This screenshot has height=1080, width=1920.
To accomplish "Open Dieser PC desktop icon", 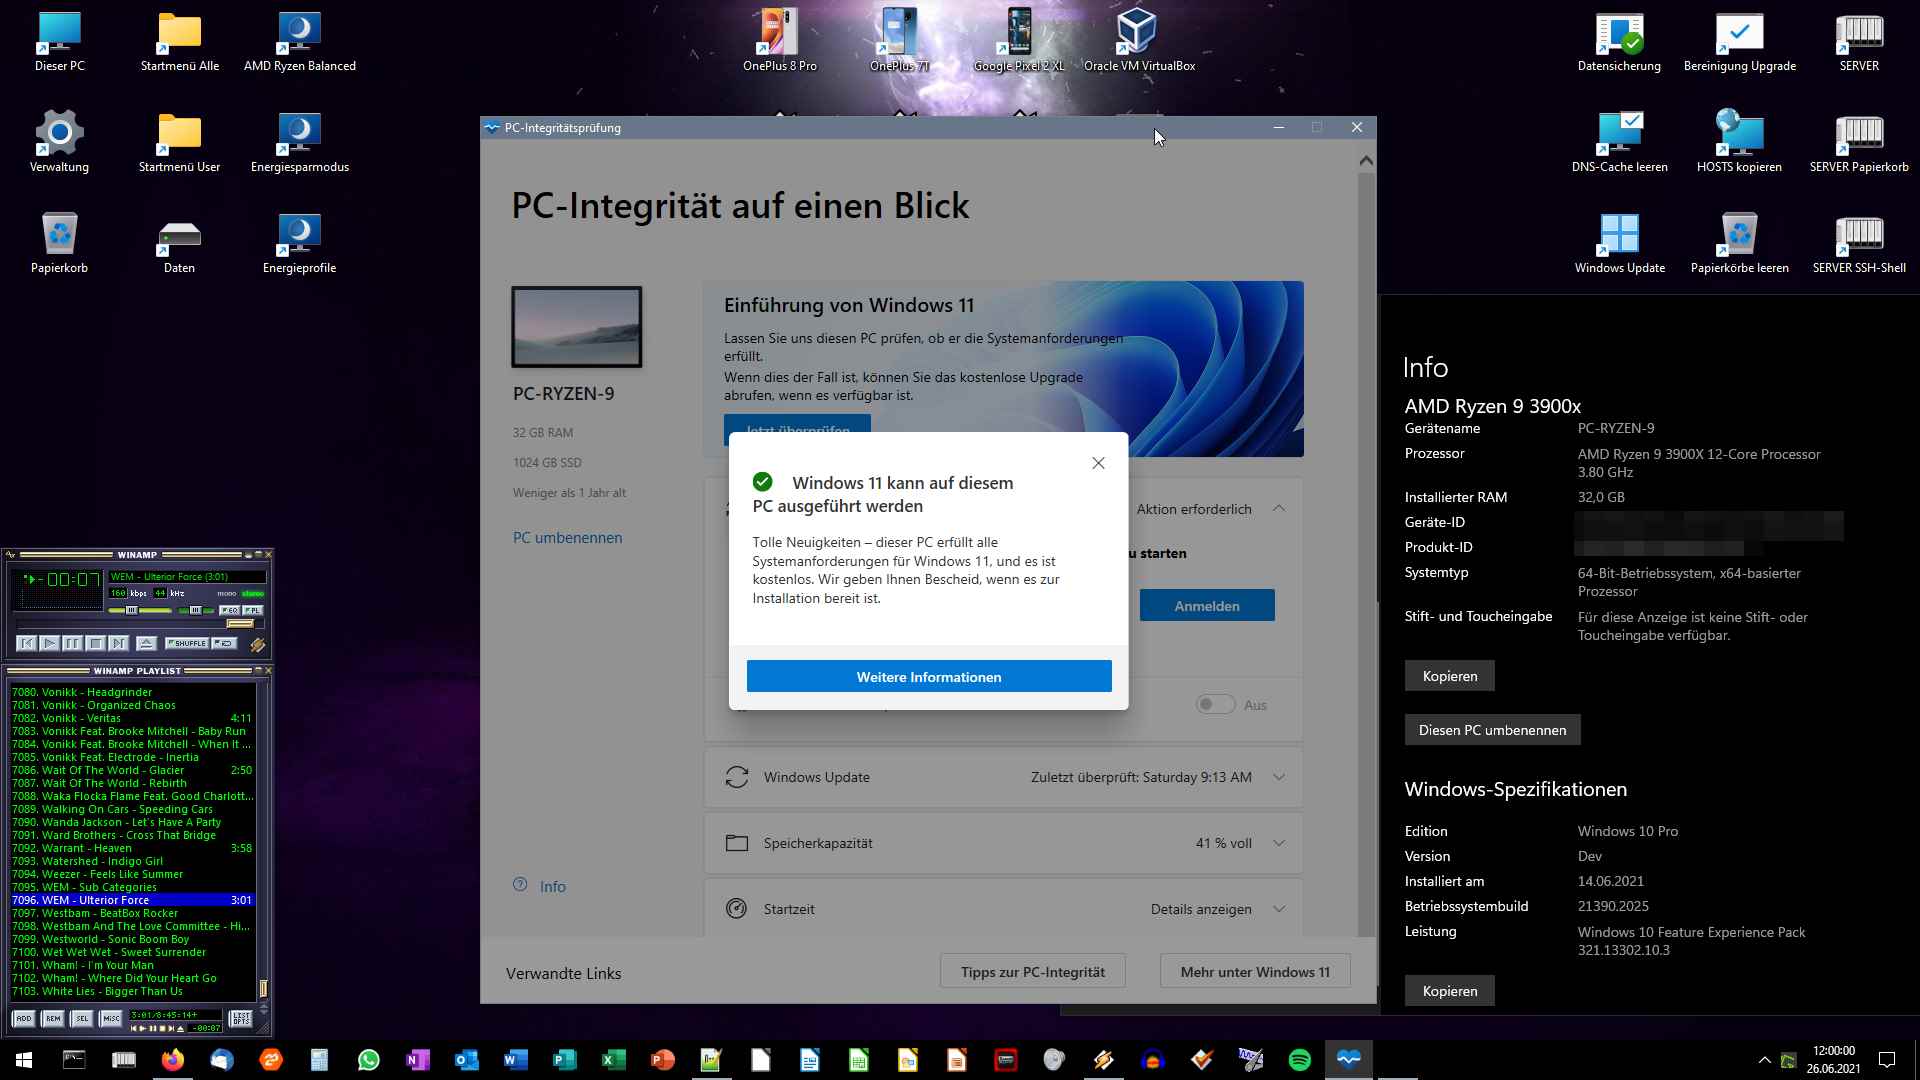I will click(59, 42).
